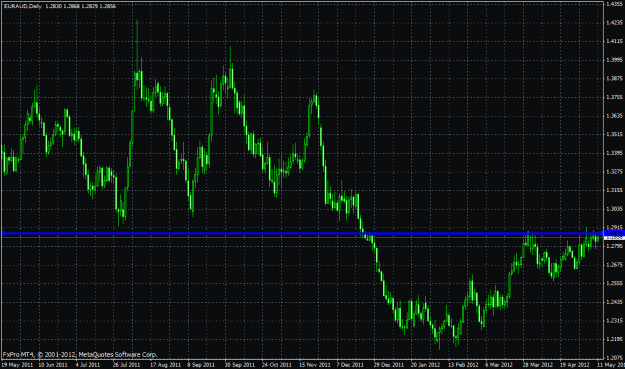Click the 1.3035 price level label
Viewport: 625px width, 369px height.
[x=614, y=209]
